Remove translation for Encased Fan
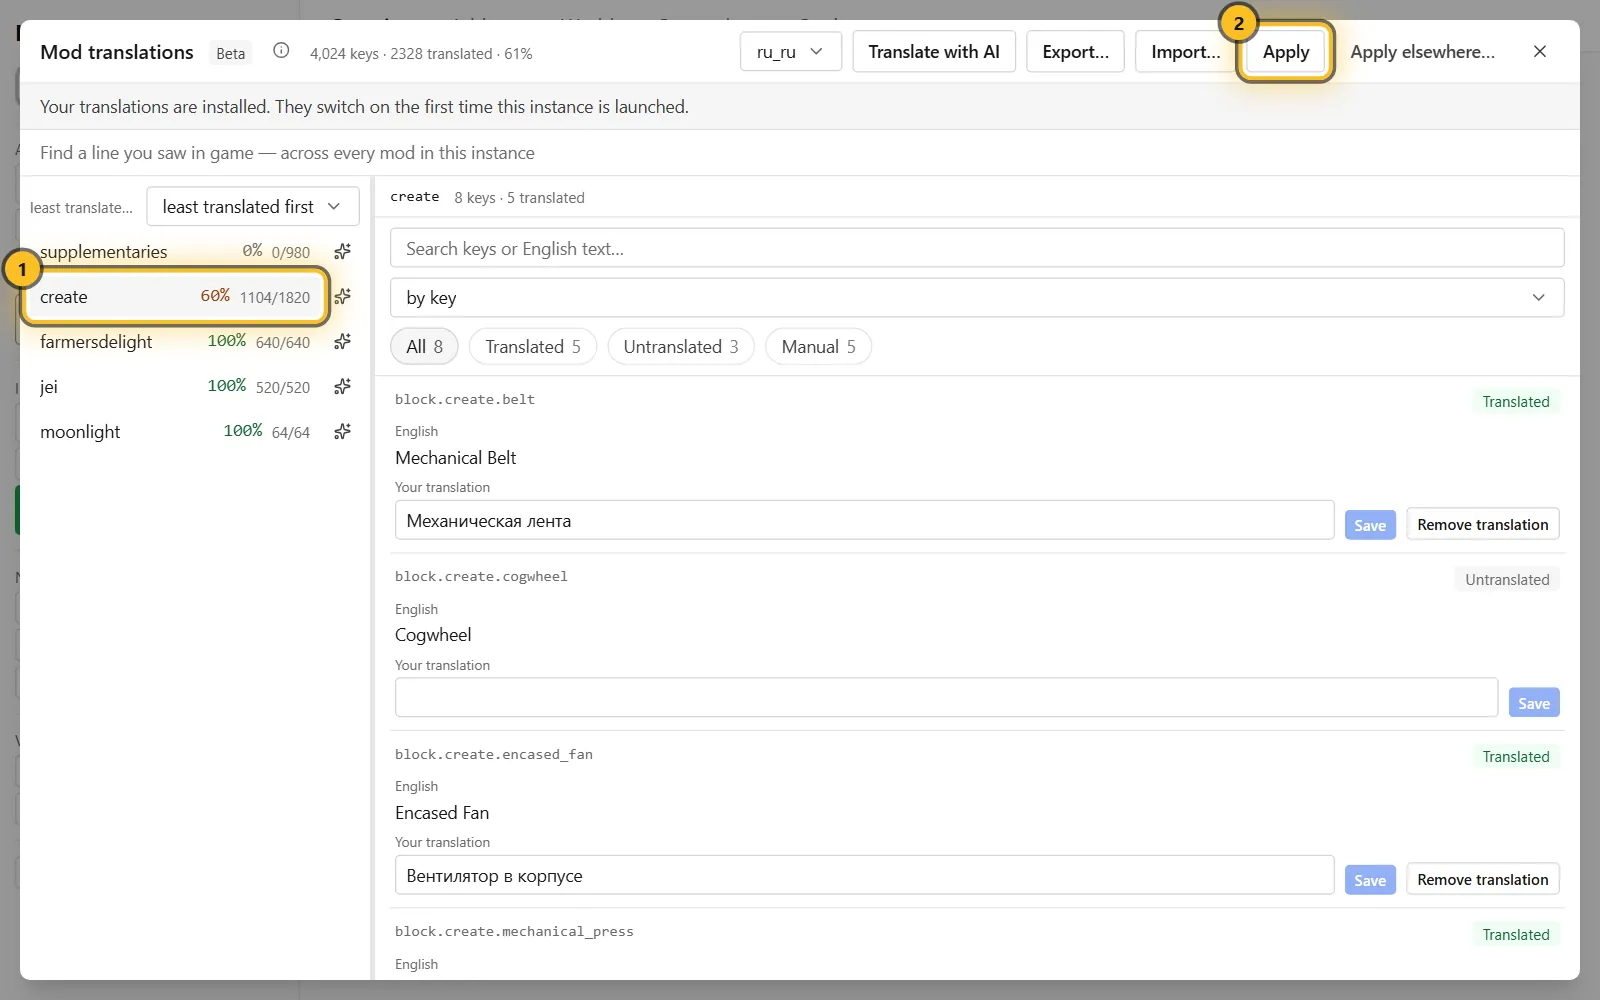The width and height of the screenshot is (1600, 1000). 1483,879
